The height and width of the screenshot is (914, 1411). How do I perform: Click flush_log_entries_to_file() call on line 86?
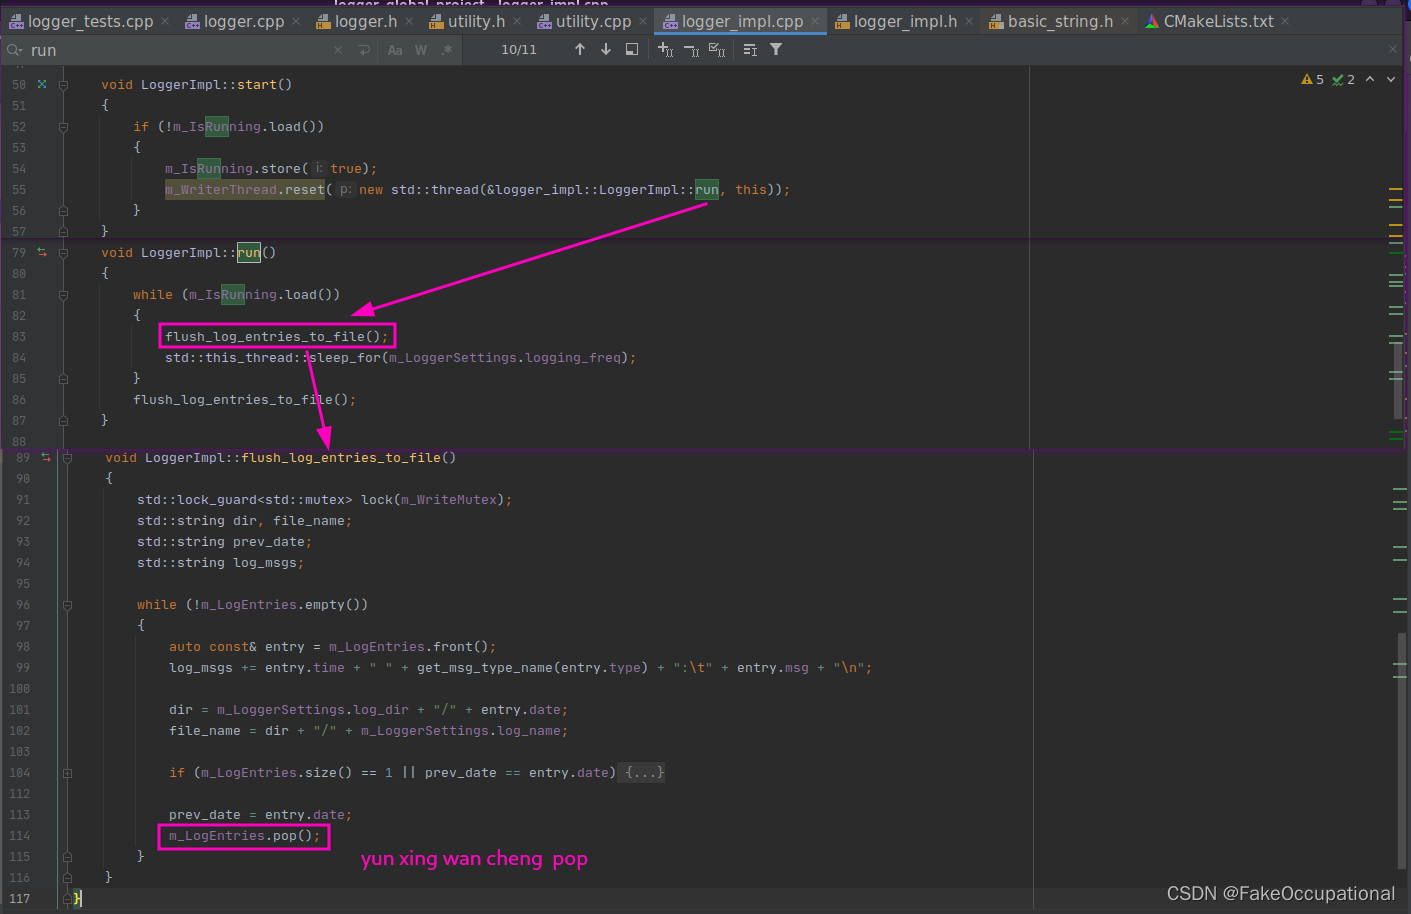[x=244, y=399]
